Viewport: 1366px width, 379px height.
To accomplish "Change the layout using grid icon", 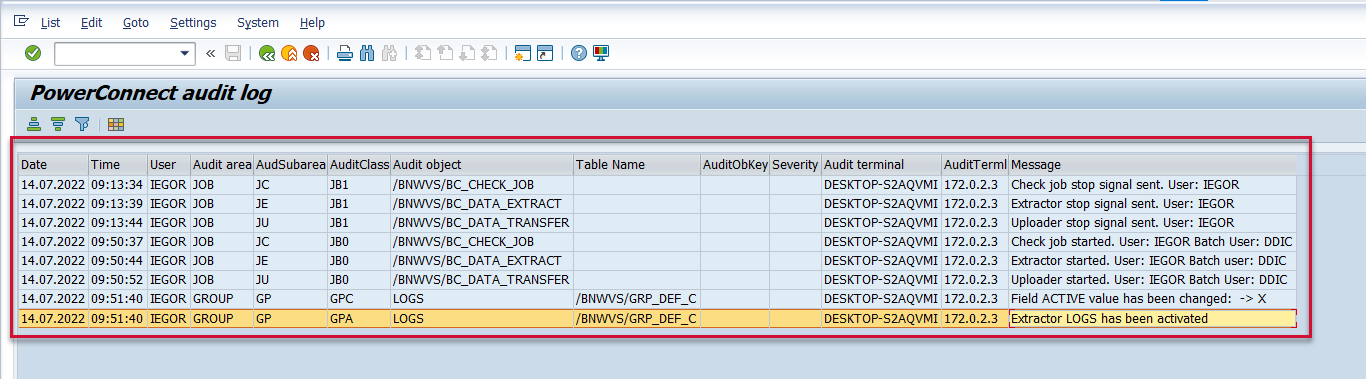I will coord(116,124).
